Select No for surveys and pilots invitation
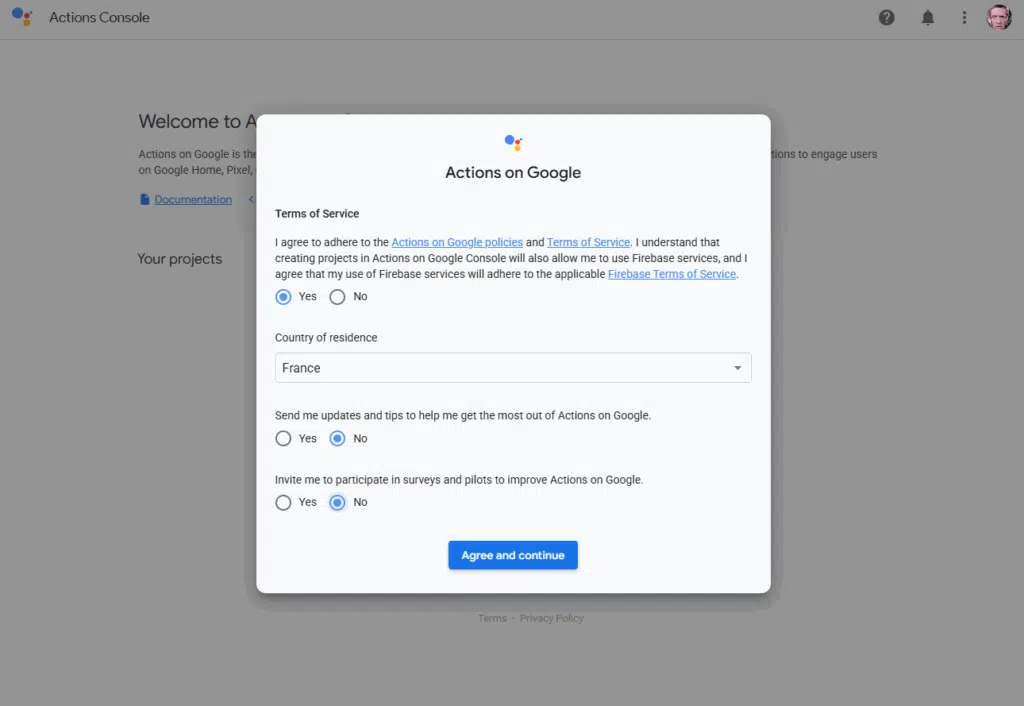Screen dimensions: 1024x706 (338, 503)
